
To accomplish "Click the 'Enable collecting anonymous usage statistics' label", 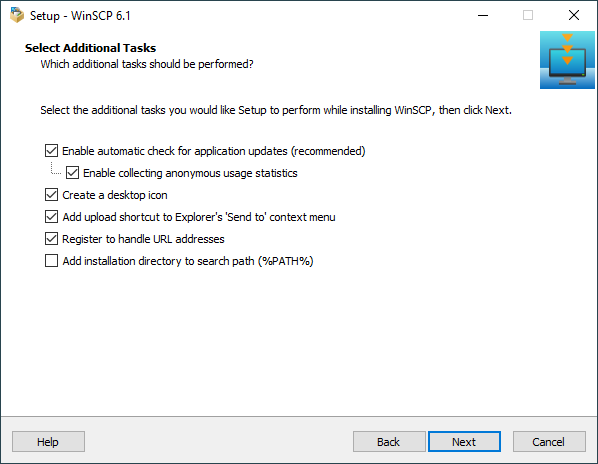I will click(190, 173).
